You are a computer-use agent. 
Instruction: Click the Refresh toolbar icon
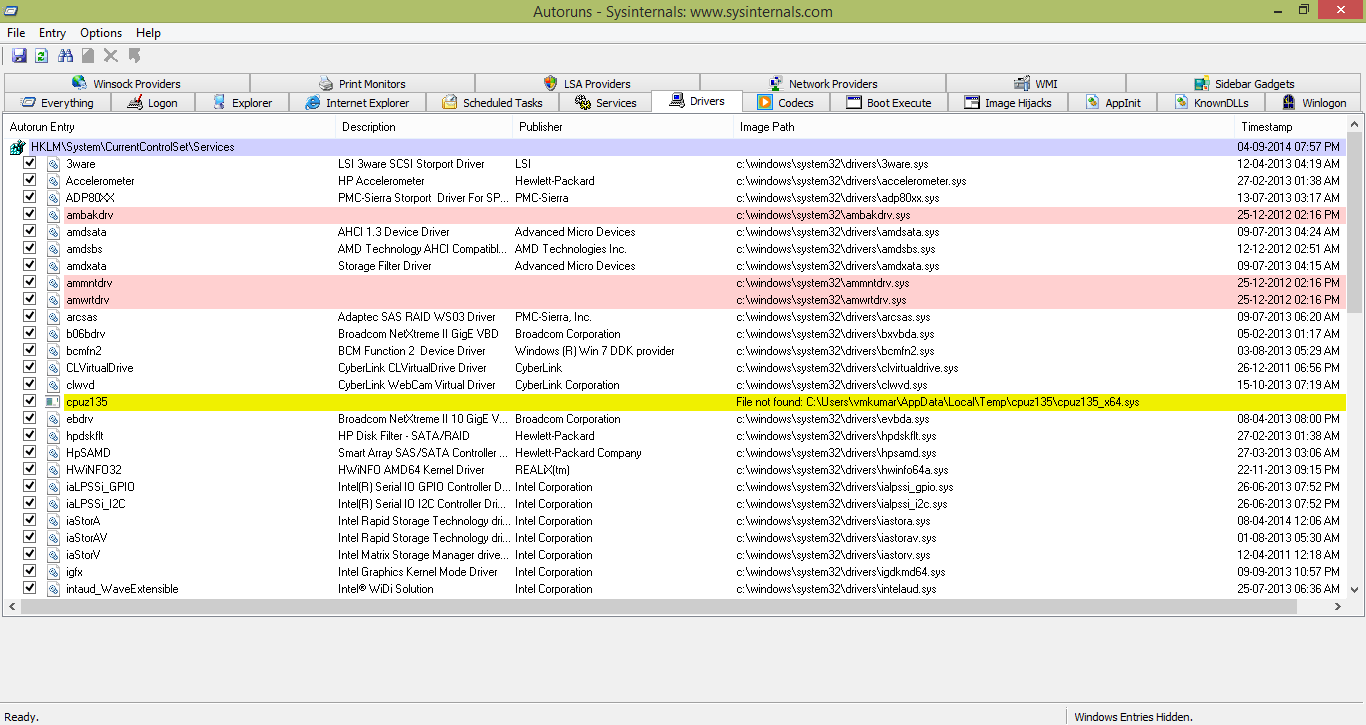[42, 56]
